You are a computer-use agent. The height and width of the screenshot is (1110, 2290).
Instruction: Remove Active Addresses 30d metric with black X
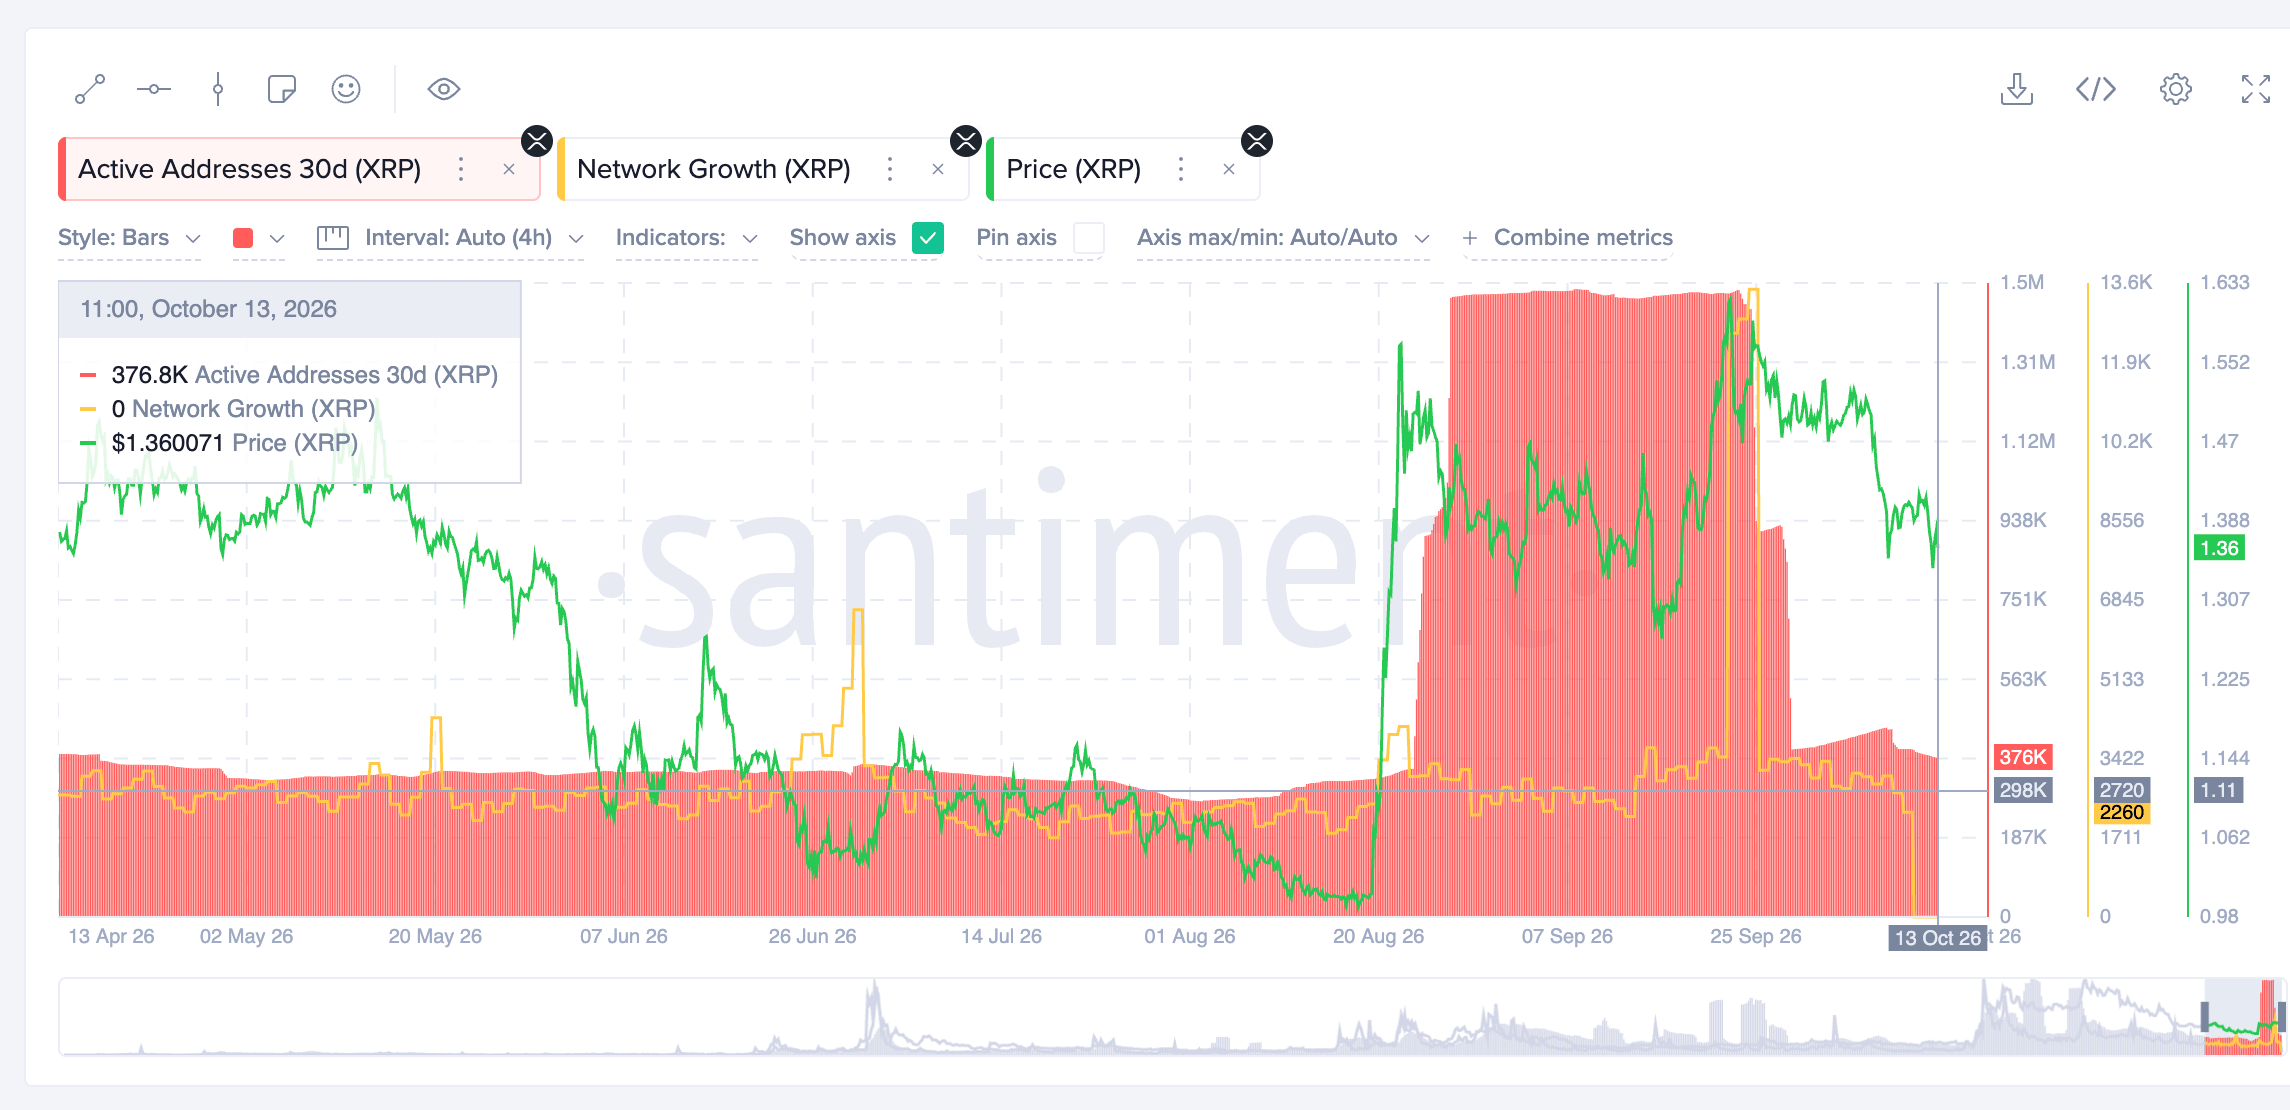(537, 141)
